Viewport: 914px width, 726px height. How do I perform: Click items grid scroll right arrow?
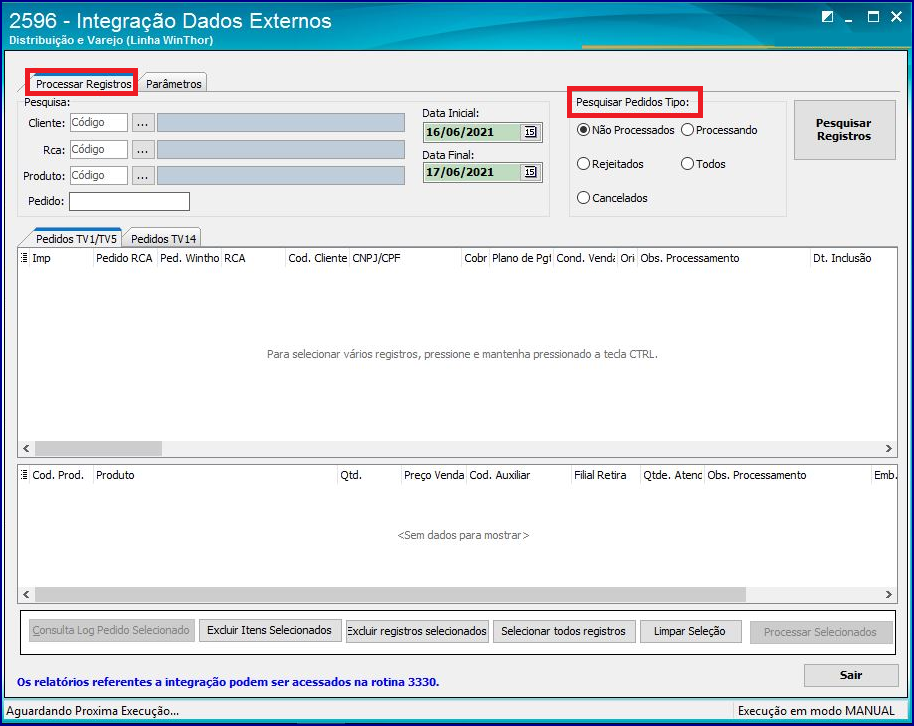point(888,595)
